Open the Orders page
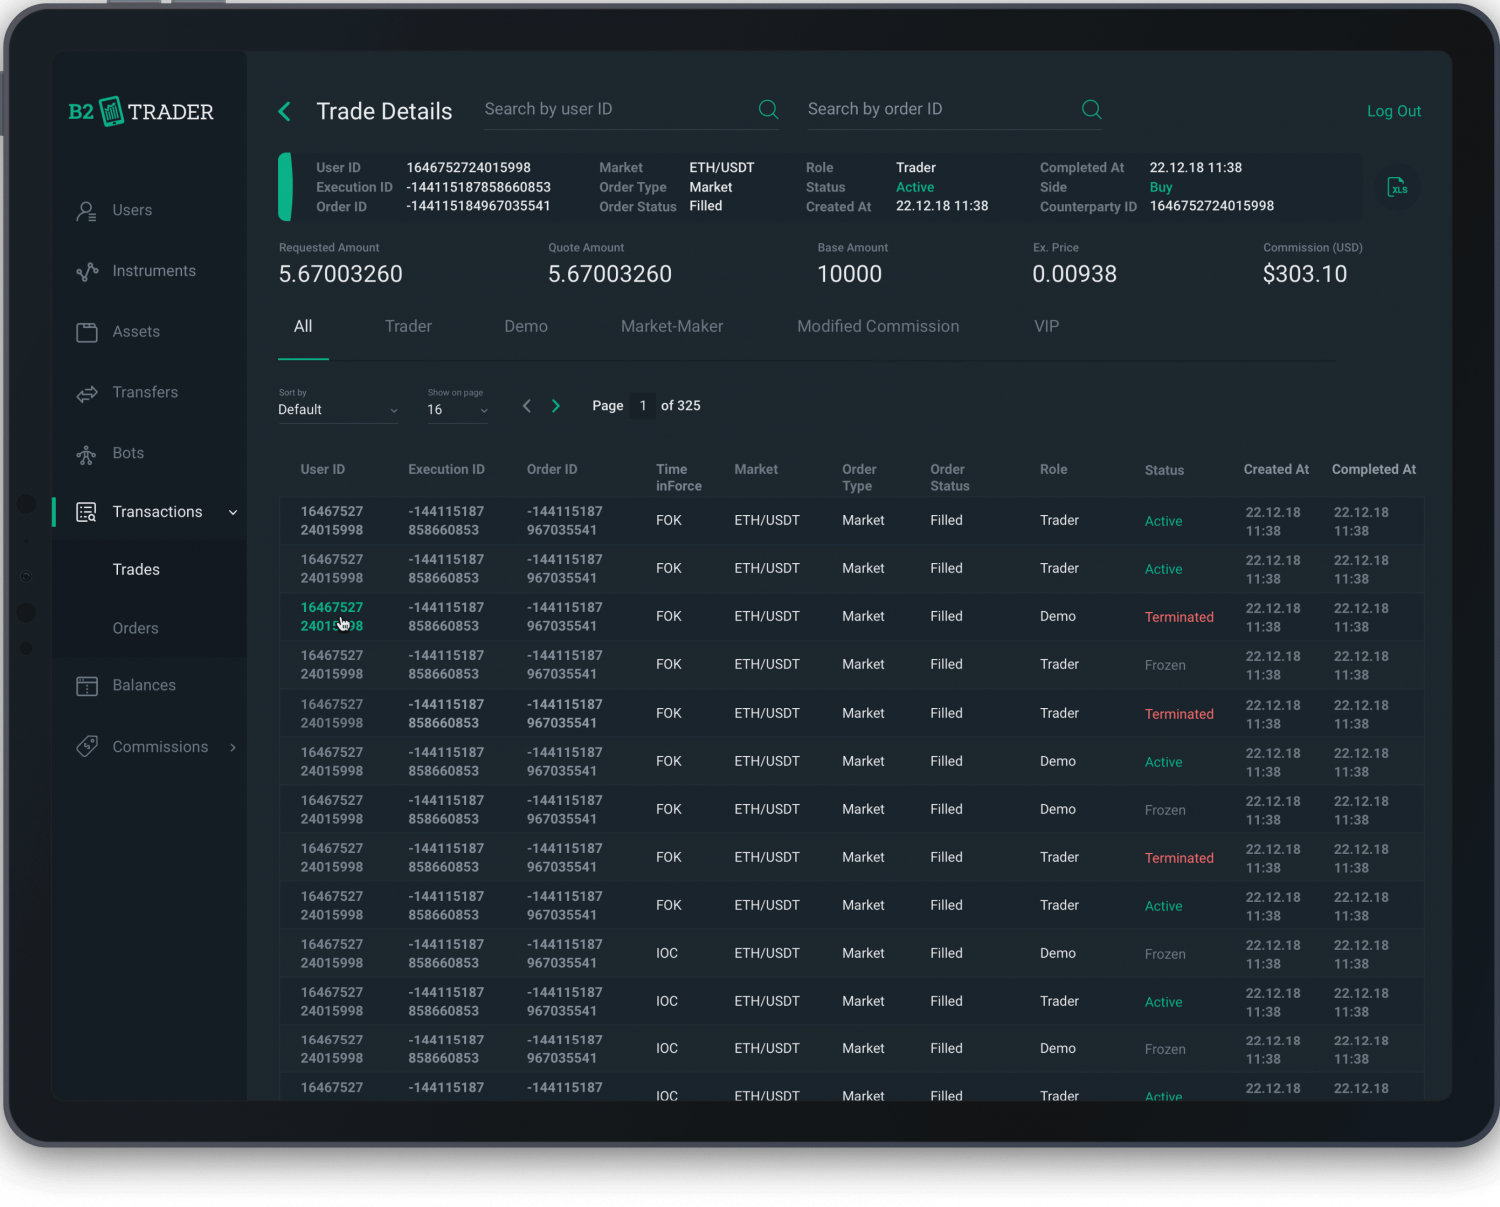 coord(135,628)
